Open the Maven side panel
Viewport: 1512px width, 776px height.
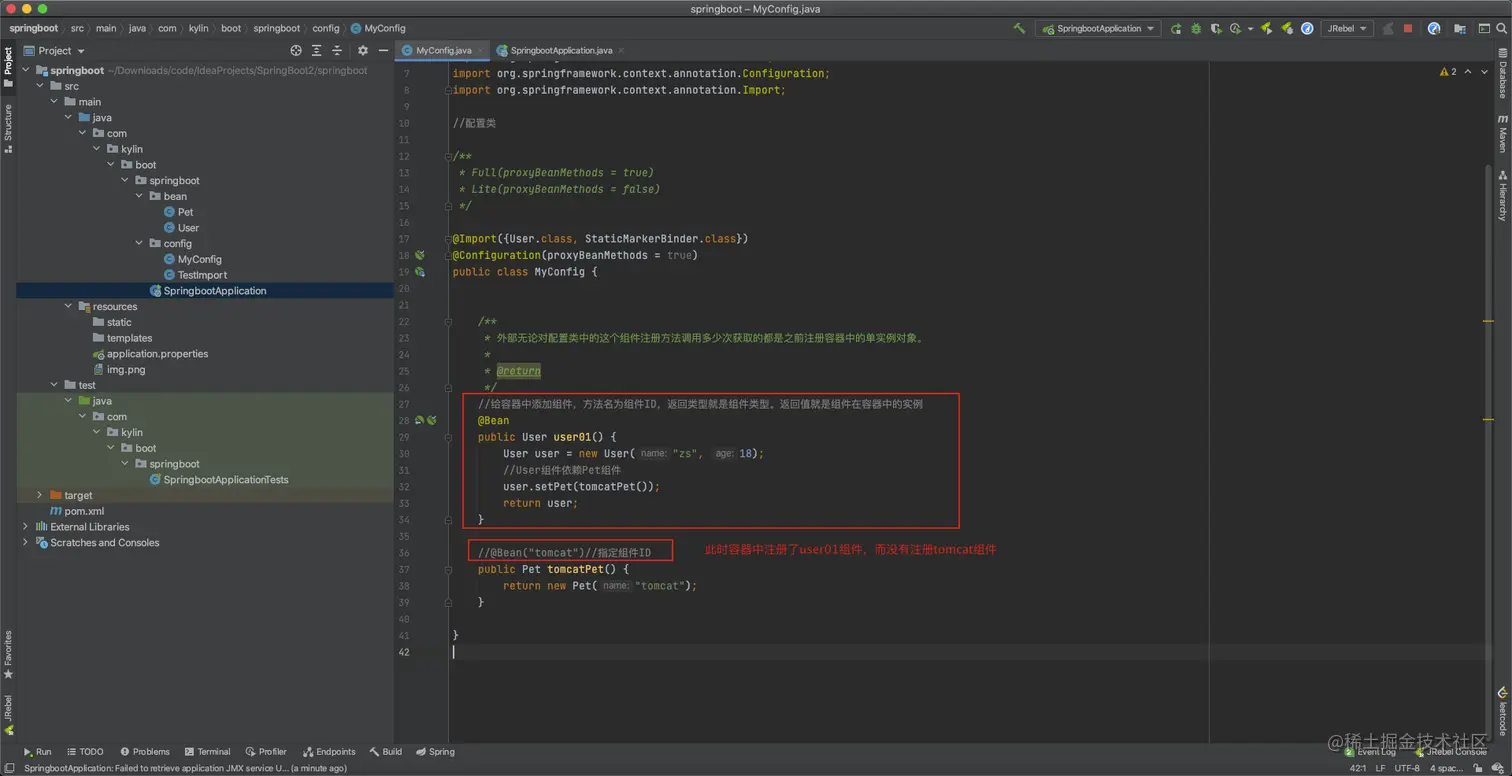point(1502,133)
